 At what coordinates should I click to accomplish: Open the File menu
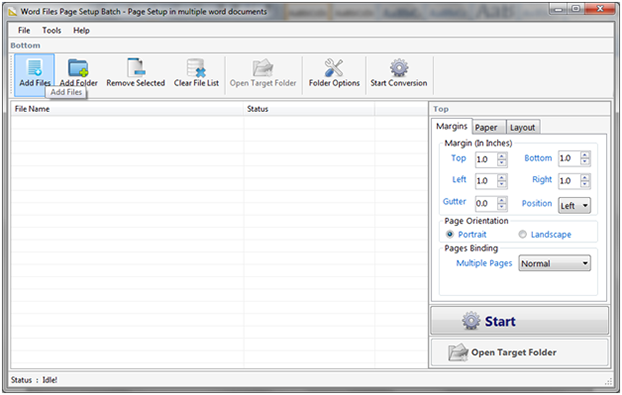coord(24,31)
